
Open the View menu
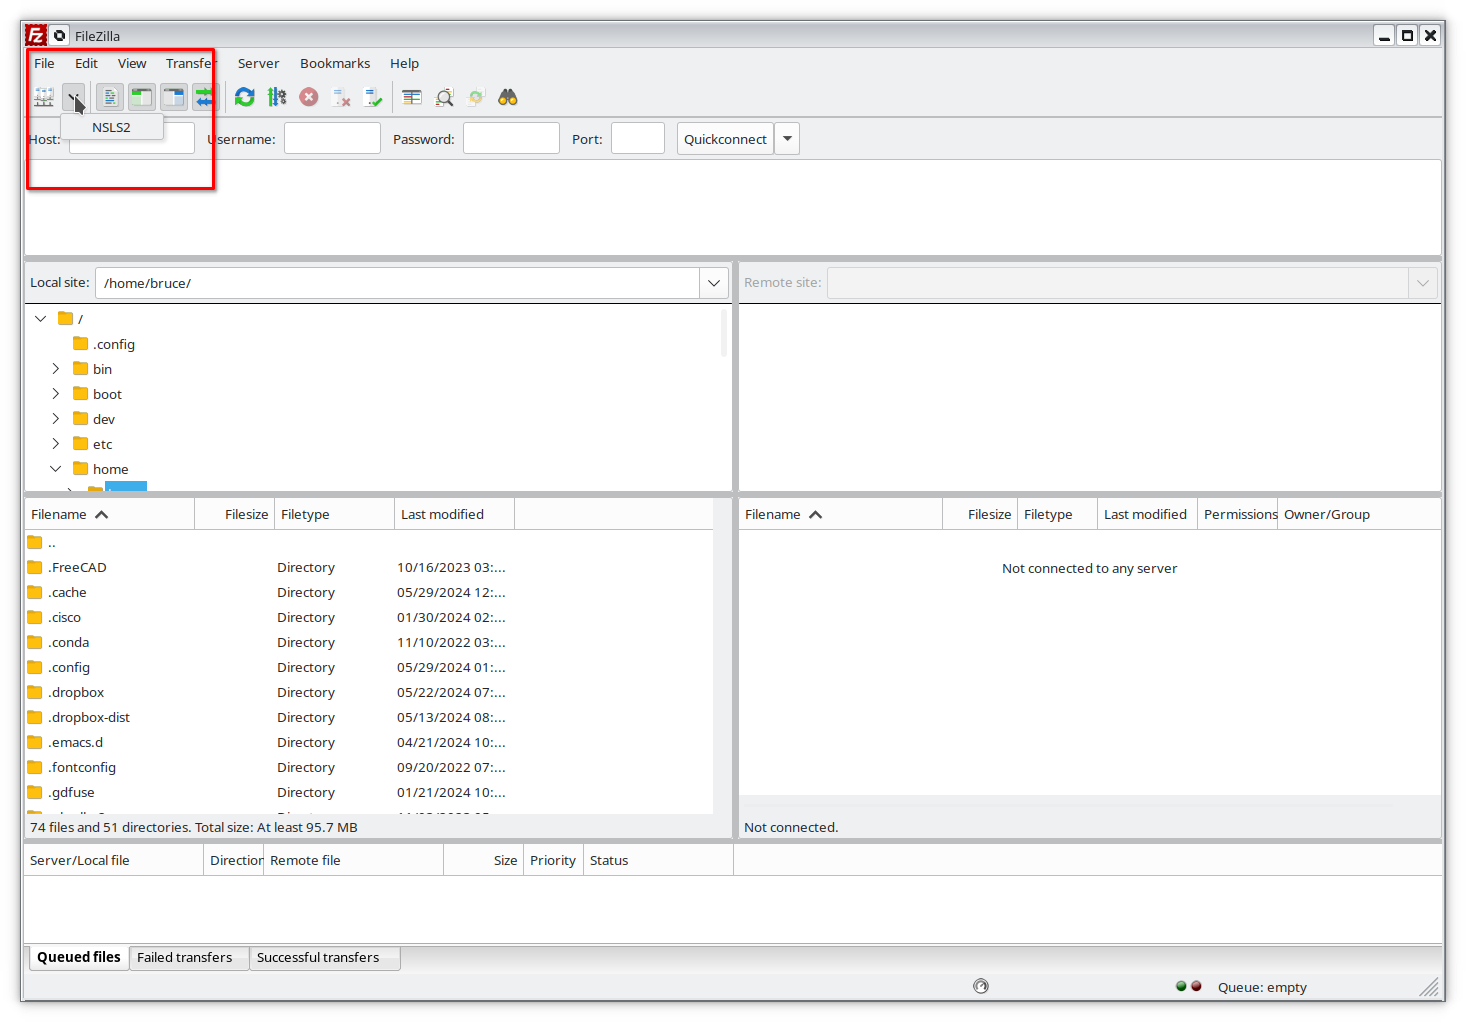132,63
